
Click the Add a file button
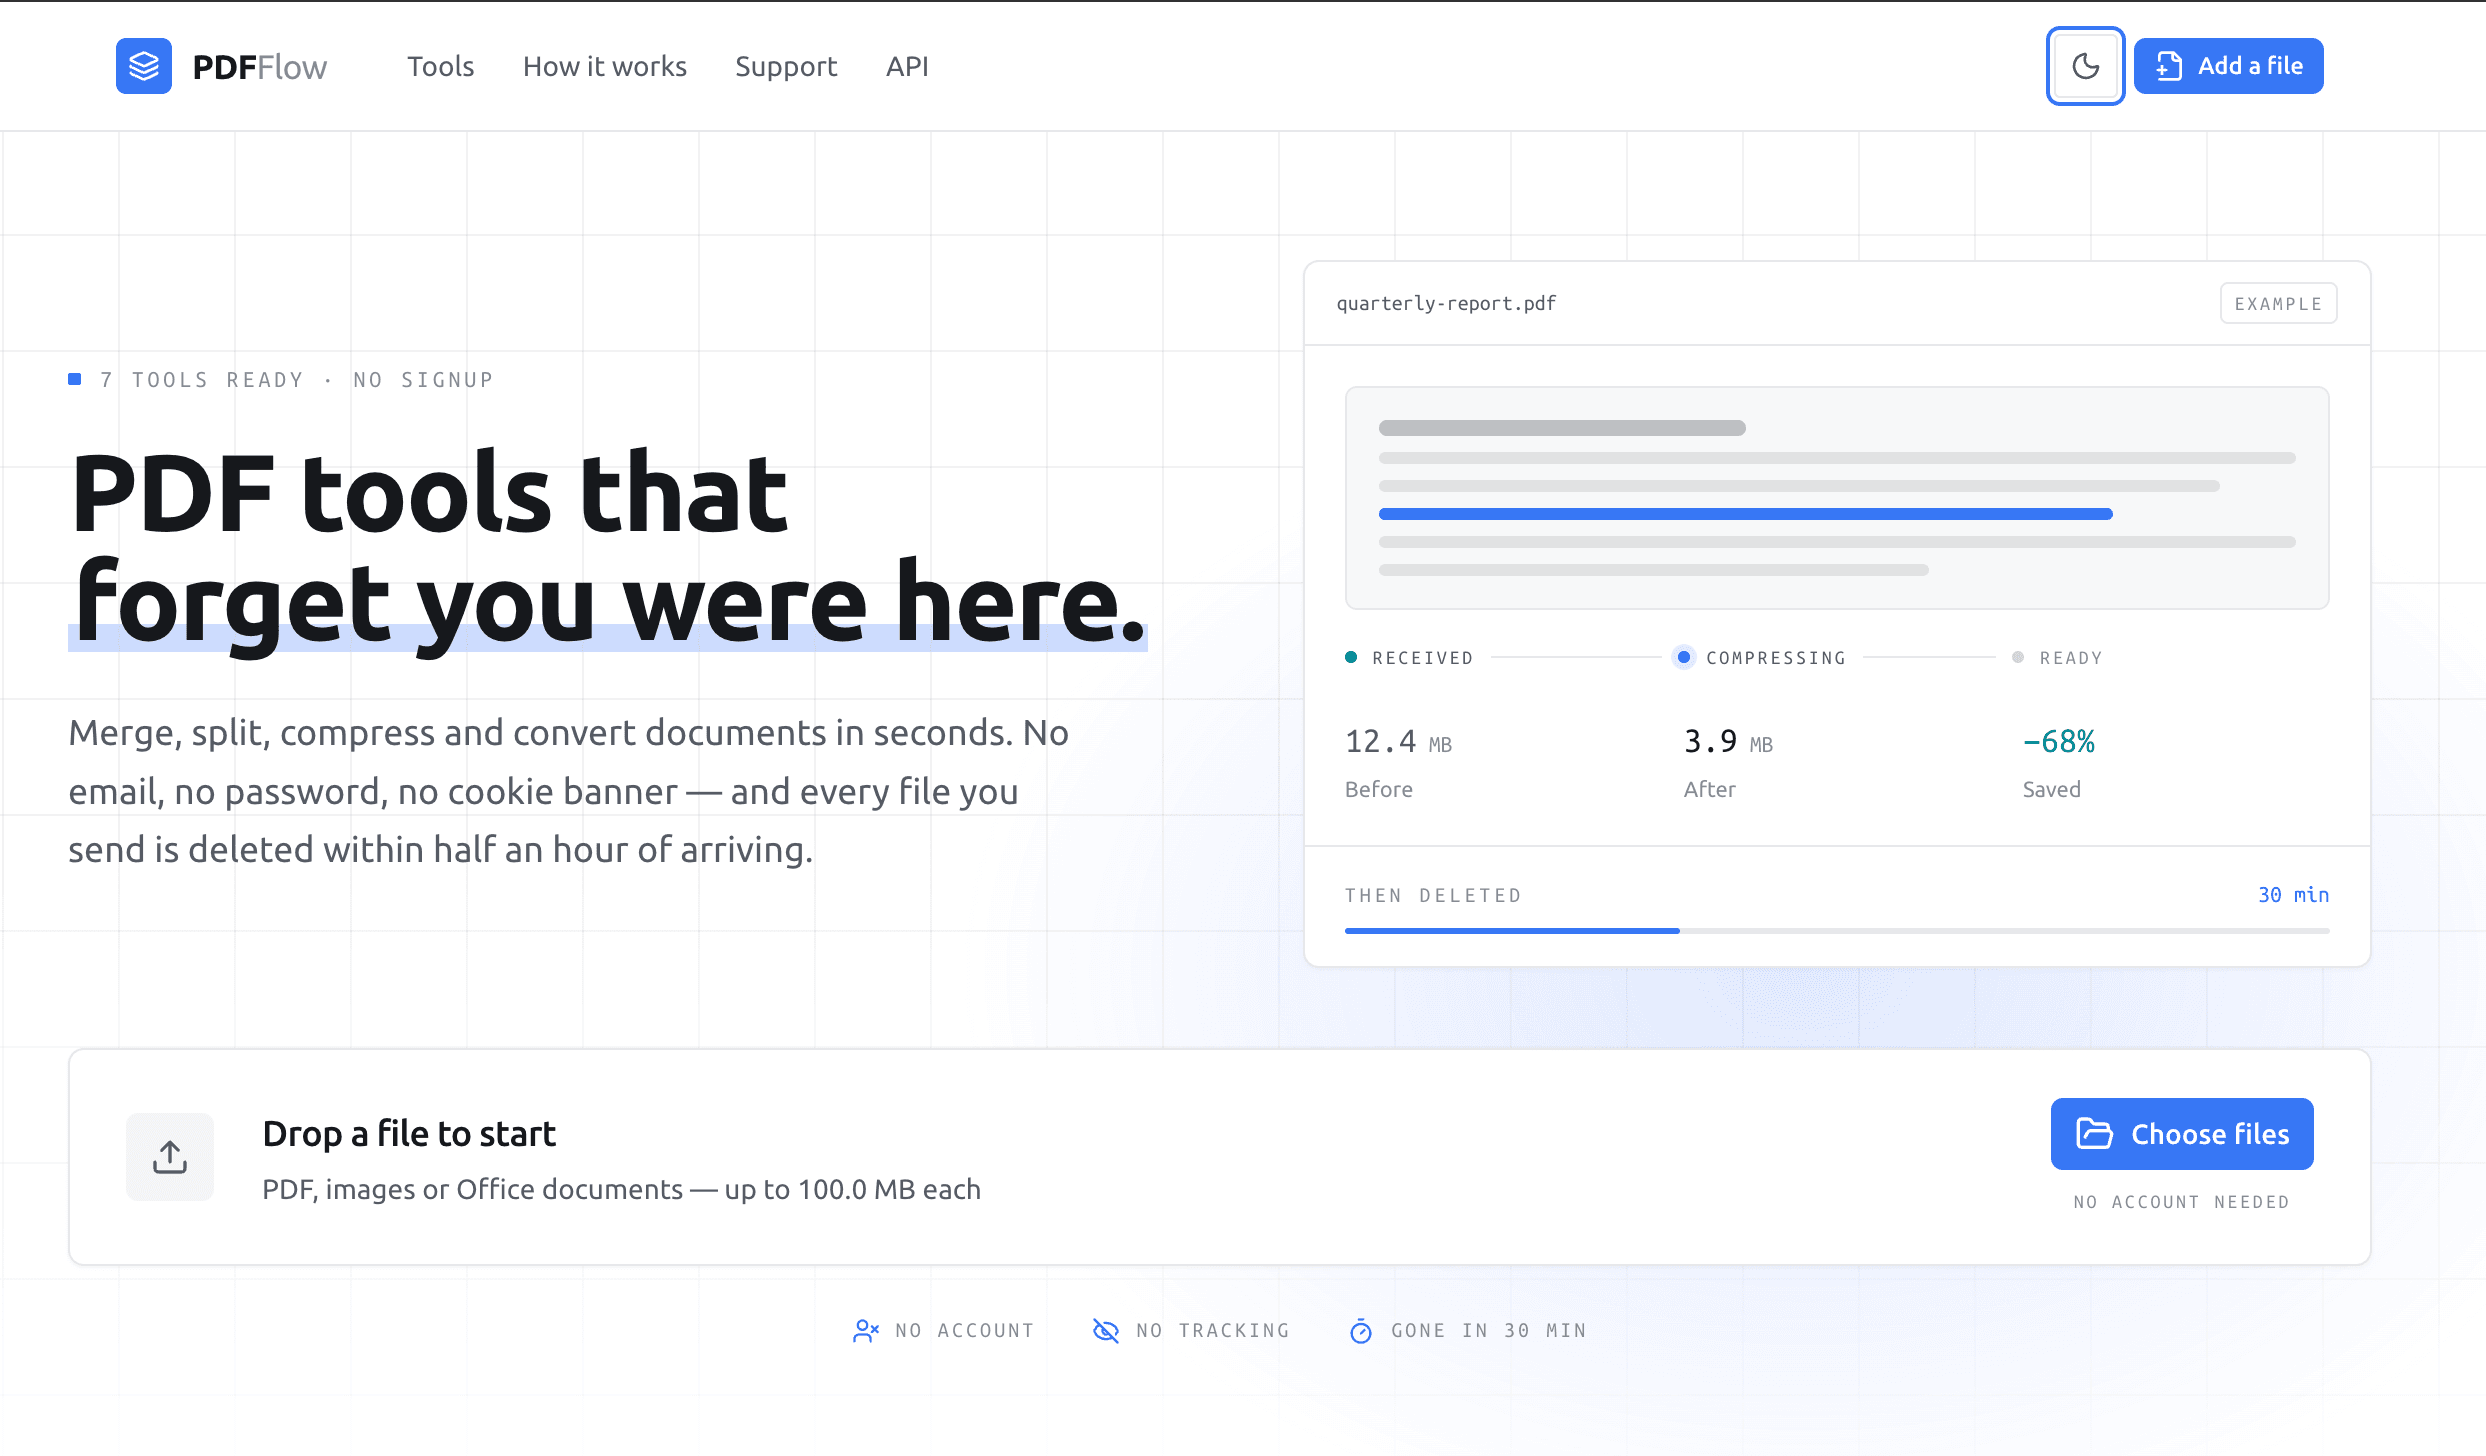click(x=2228, y=66)
